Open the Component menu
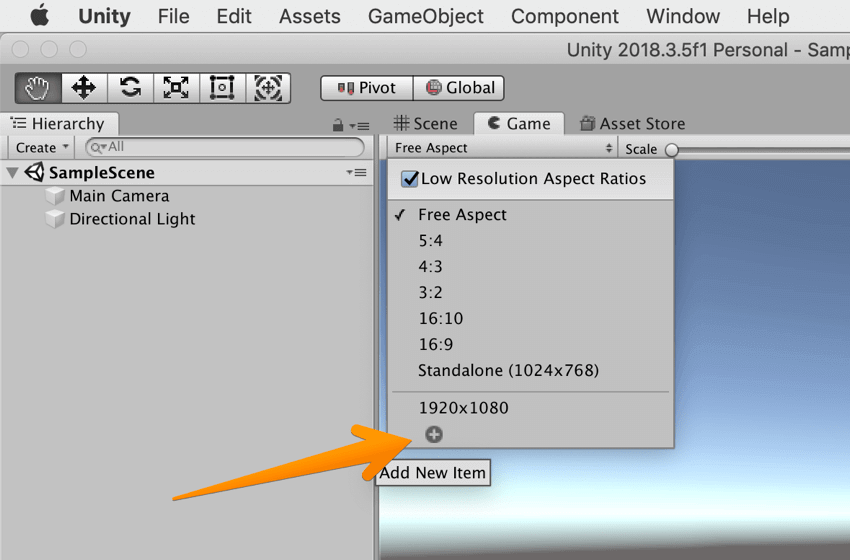Image resolution: width=850 pixels, height=560 pixels. pyautogui.click(x=564, y=16)
